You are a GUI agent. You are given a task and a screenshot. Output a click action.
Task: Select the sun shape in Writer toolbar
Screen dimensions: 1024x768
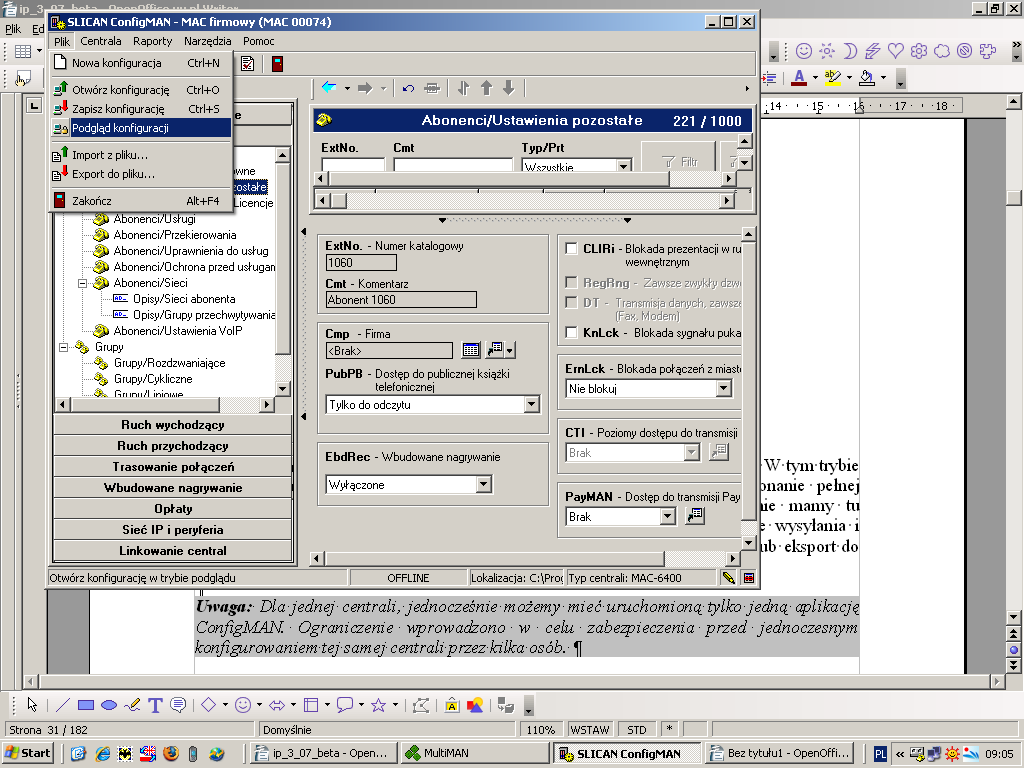coord(827,50)
